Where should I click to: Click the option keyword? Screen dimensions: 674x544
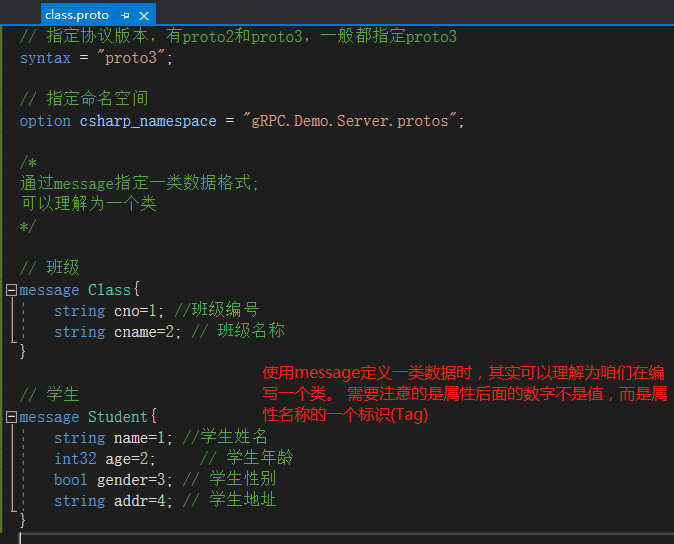[45, 121]
